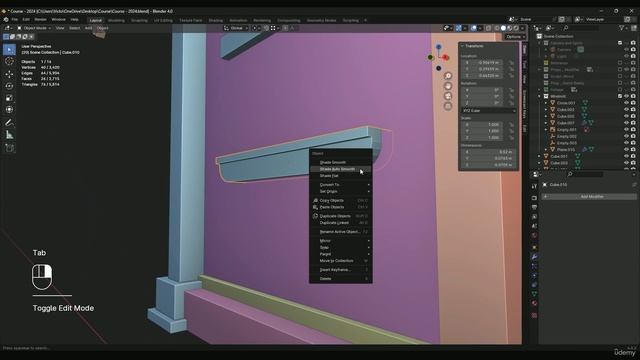Select the Rotate tool in the toolbar
Screen dimensions: 640x360
coord(9,86)
